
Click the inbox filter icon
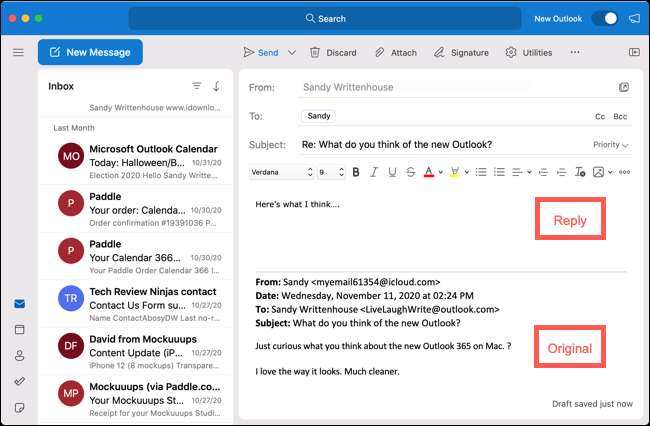[196, 86]
